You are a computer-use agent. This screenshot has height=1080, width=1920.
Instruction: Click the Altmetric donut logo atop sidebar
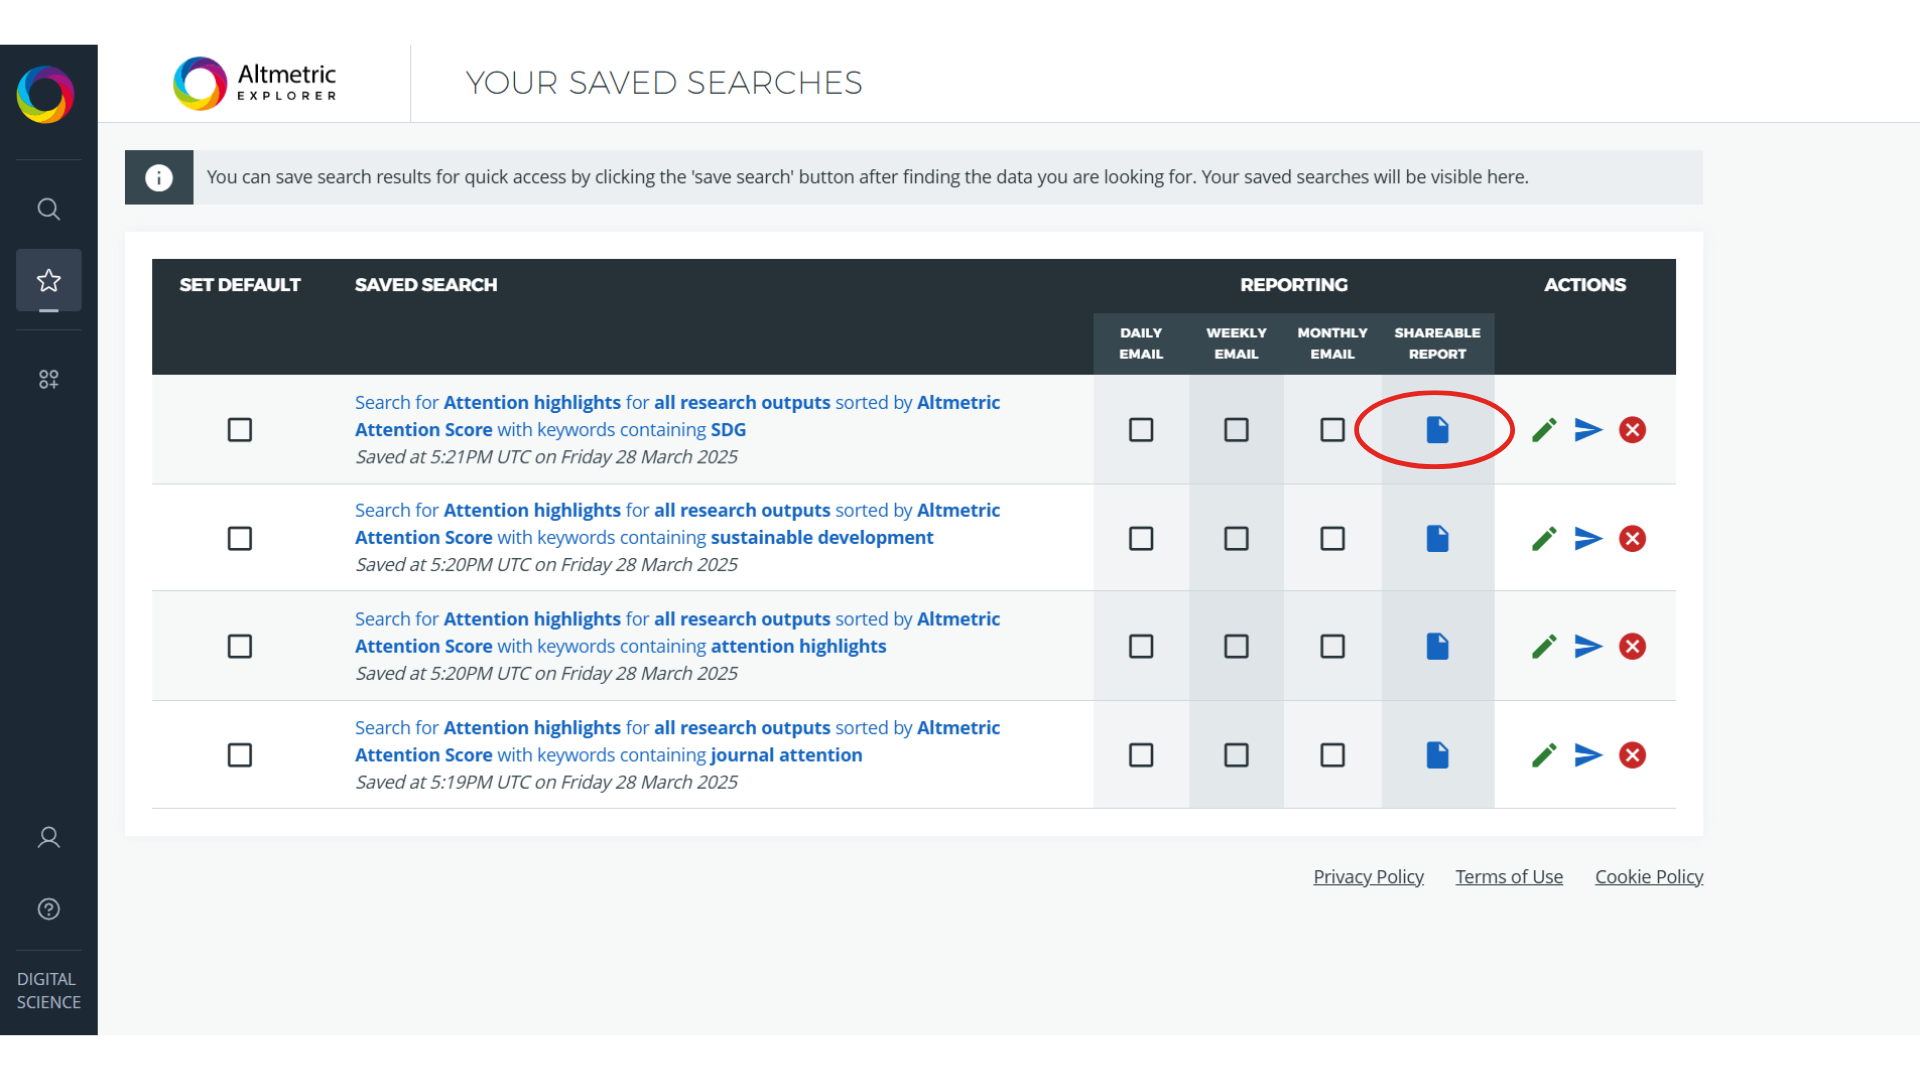point(46,95)
